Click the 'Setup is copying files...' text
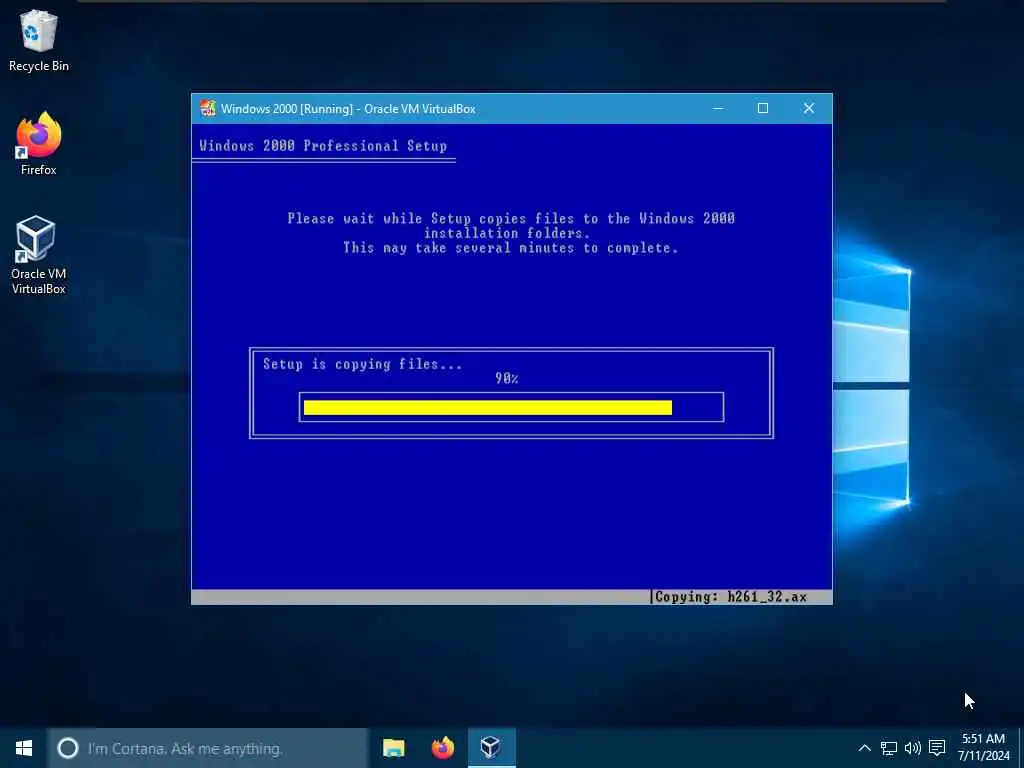This screenshot has height=768, width=1024. (x=362, y=364)
